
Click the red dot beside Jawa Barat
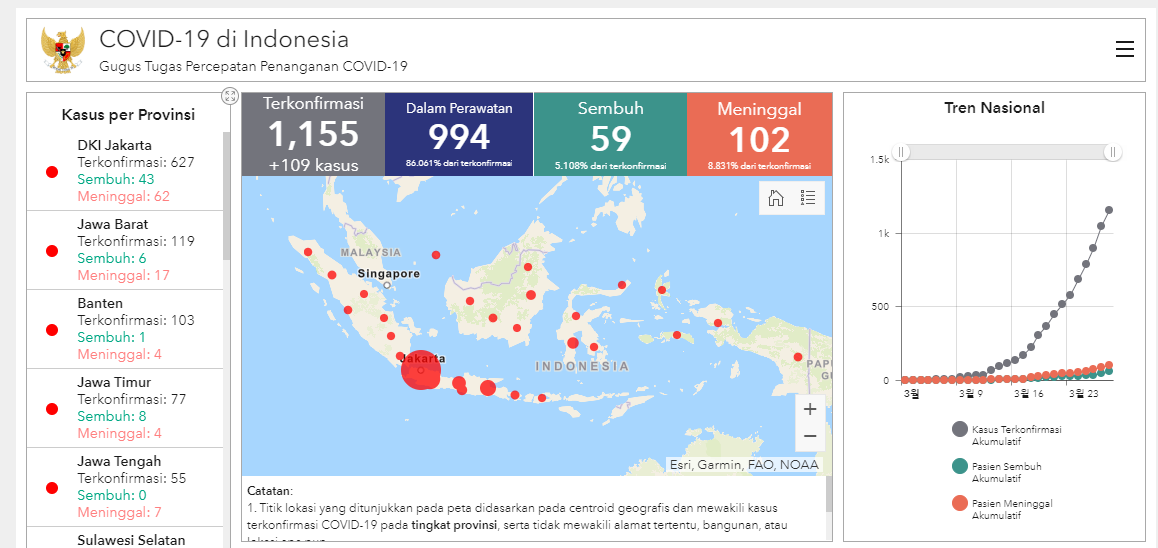point(52,251)
